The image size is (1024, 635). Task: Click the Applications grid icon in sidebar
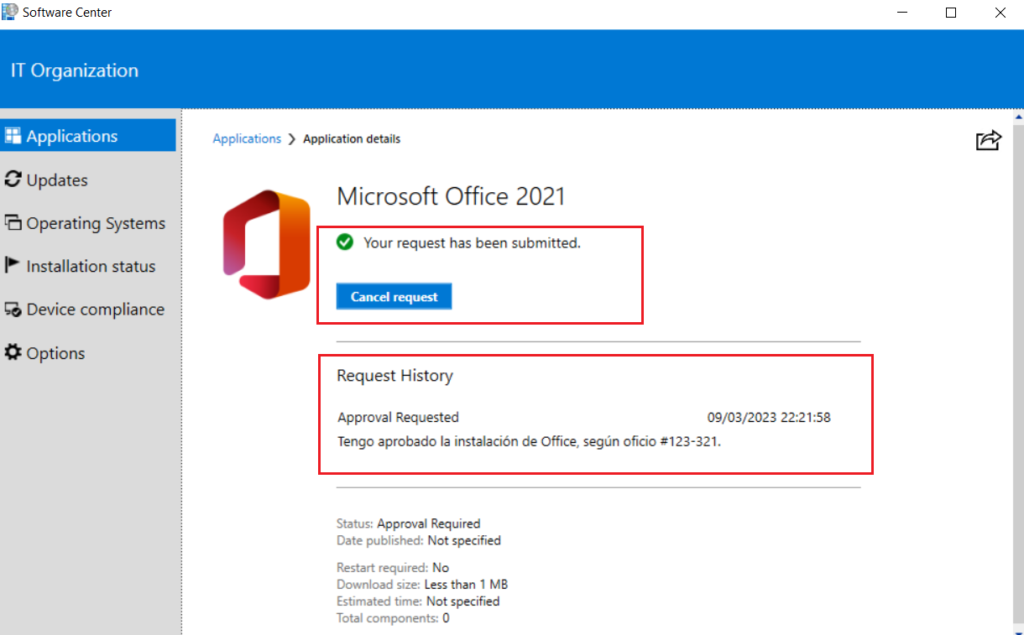(12, 135)
